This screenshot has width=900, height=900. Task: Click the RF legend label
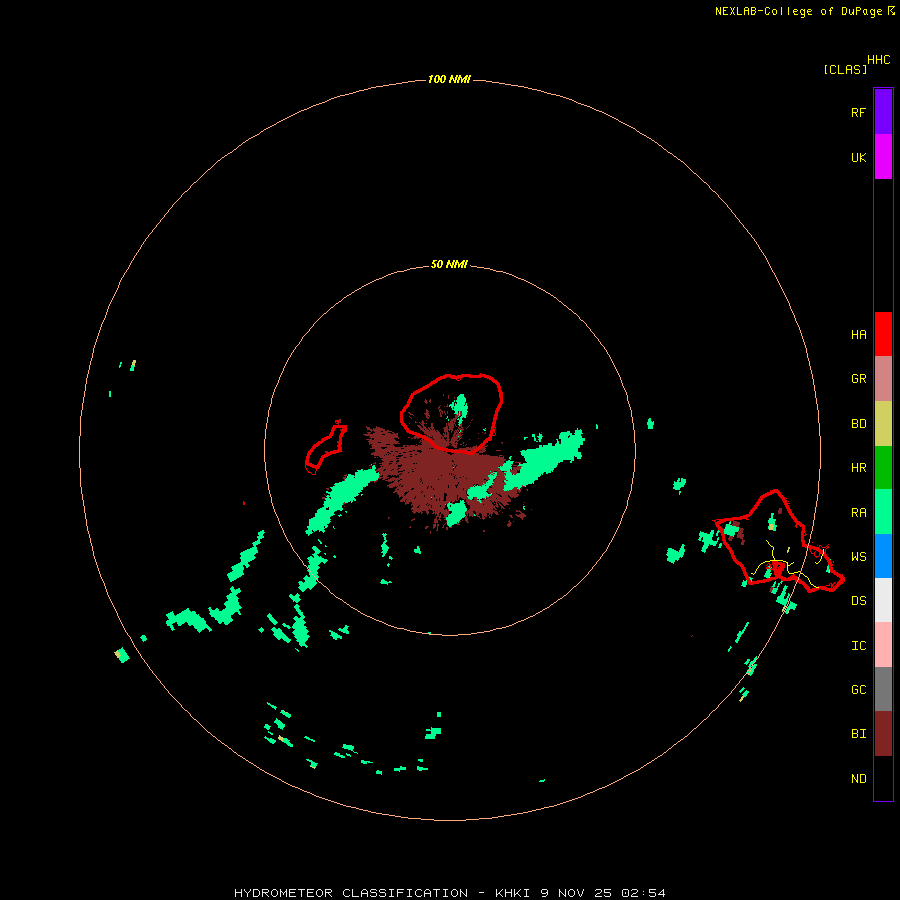(x=858, y=113)
